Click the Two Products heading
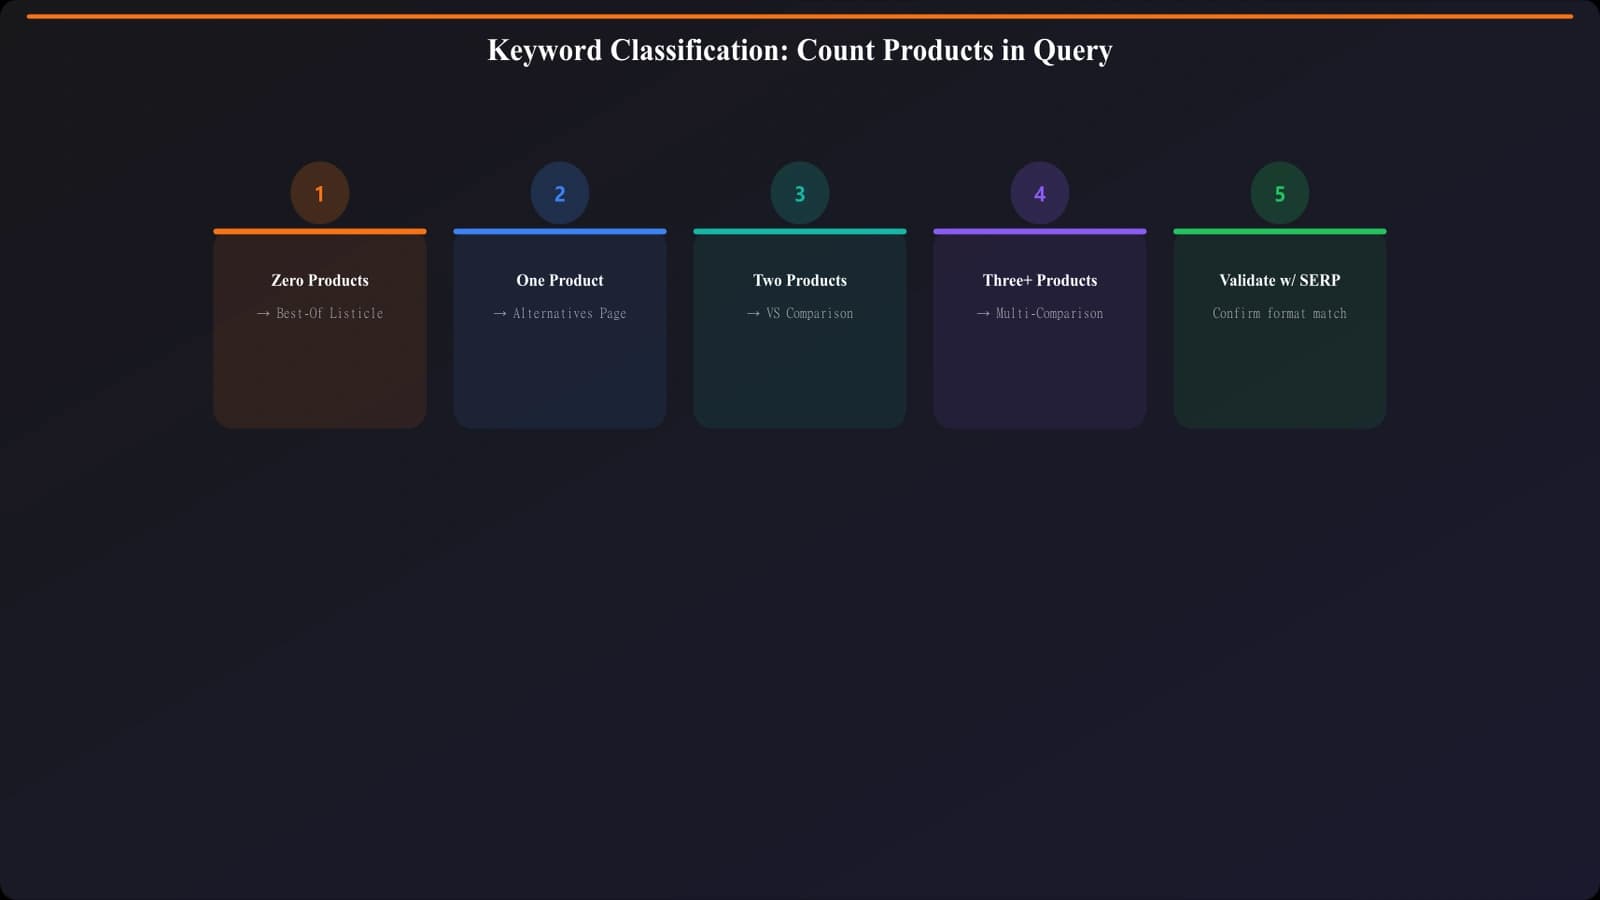 (x=799, y=280)
